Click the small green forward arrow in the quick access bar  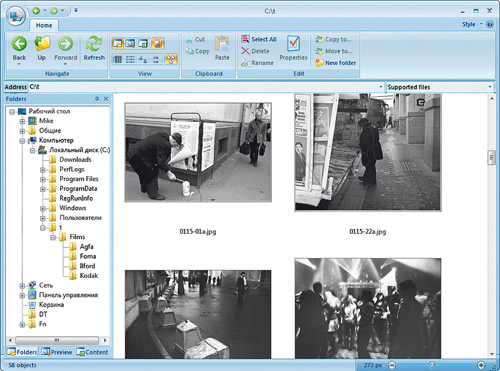53,11
